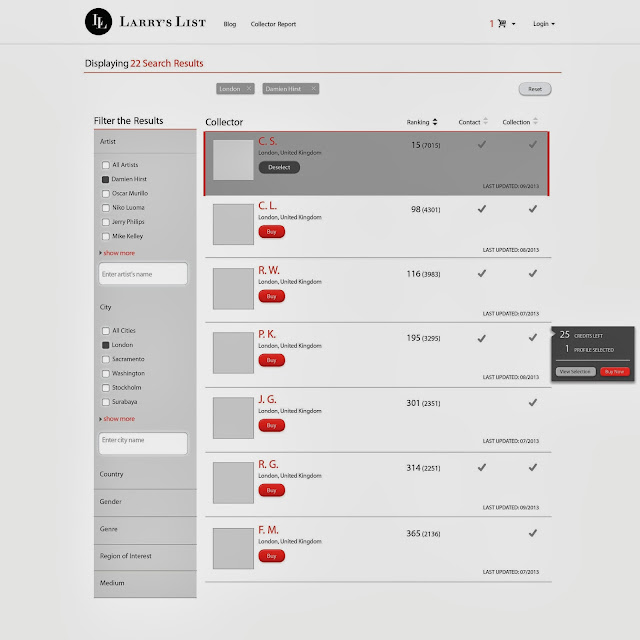
Task: Expand the Genre filter section
Action: (145, 529)
